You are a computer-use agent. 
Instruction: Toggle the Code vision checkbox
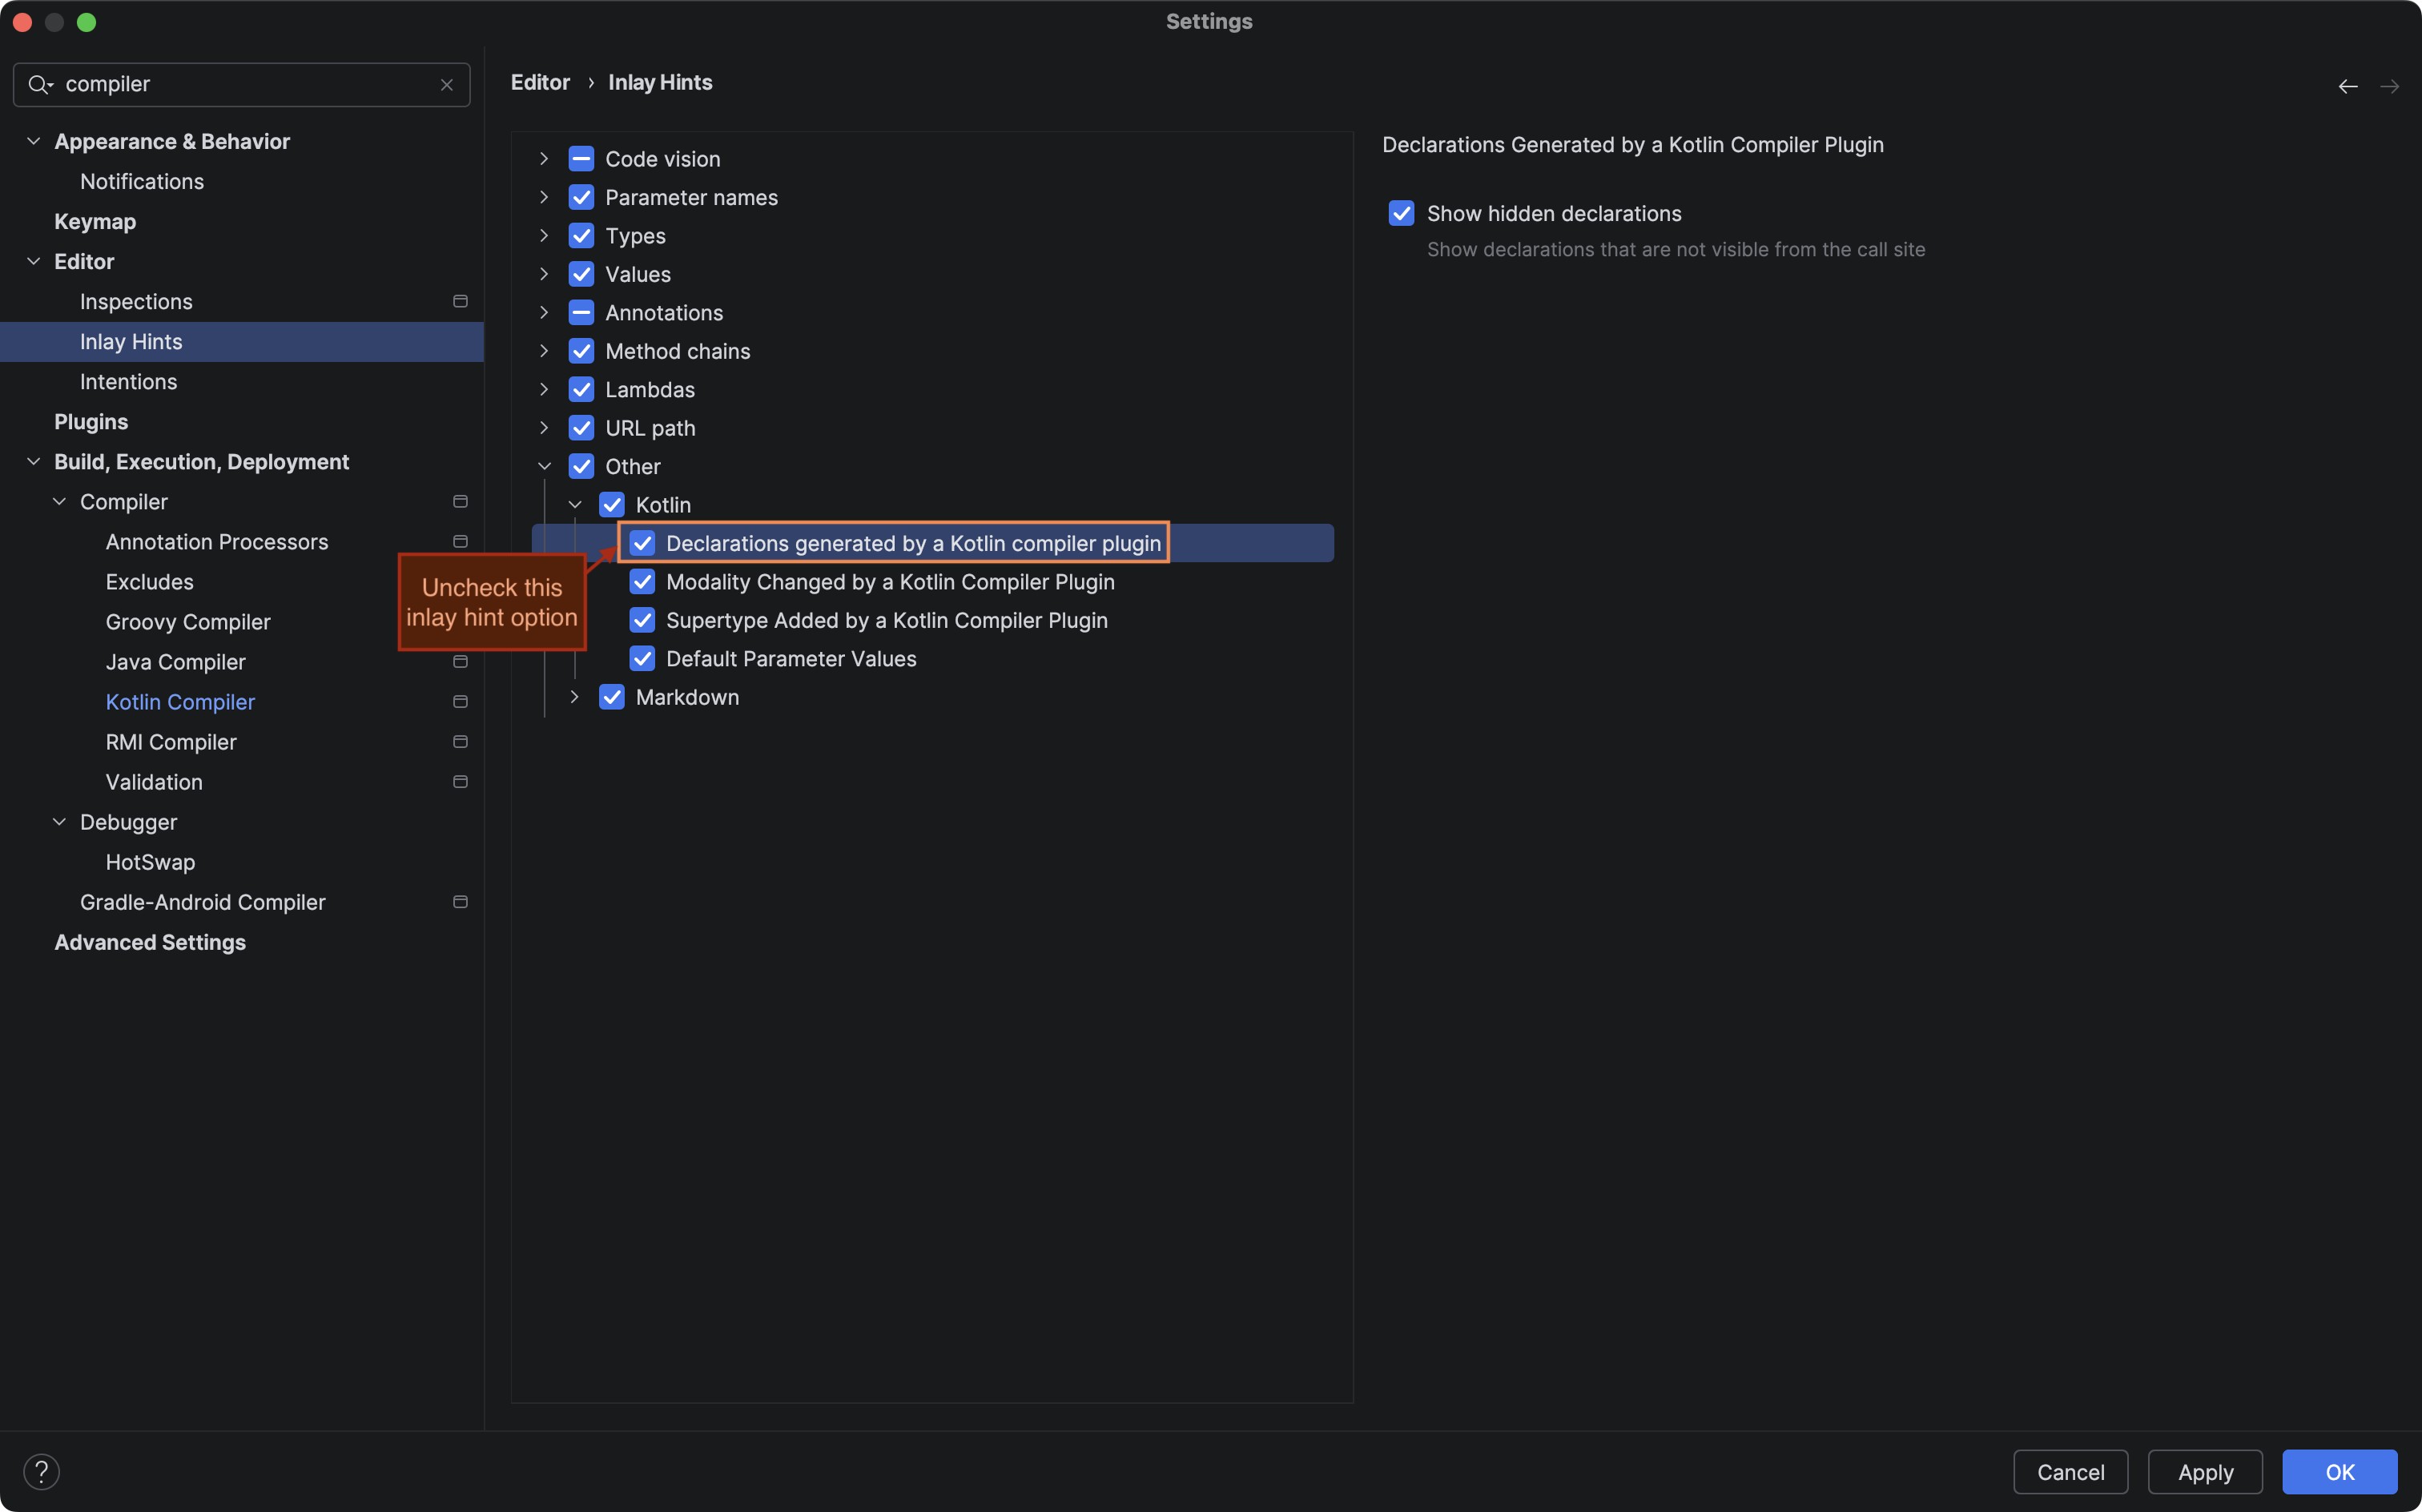[581, 159]
